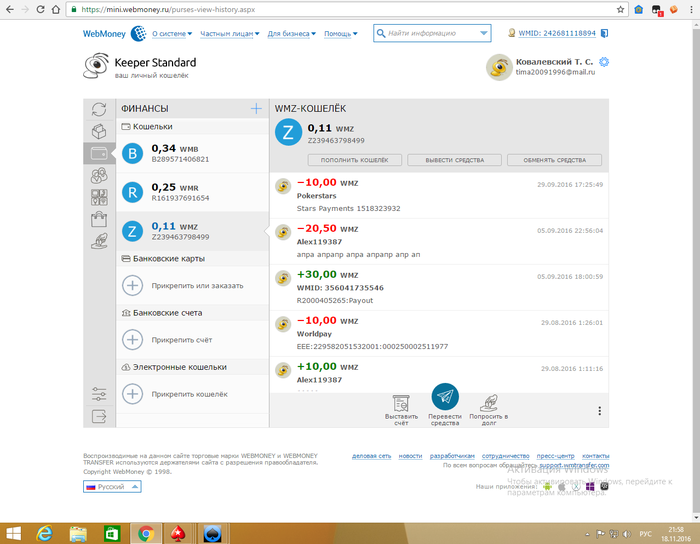Open the settings sliders sidebar icon

coord(99,394)
